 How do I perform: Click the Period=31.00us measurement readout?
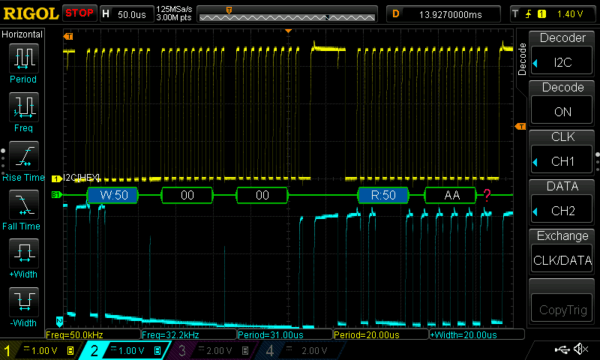click(271, 335)
